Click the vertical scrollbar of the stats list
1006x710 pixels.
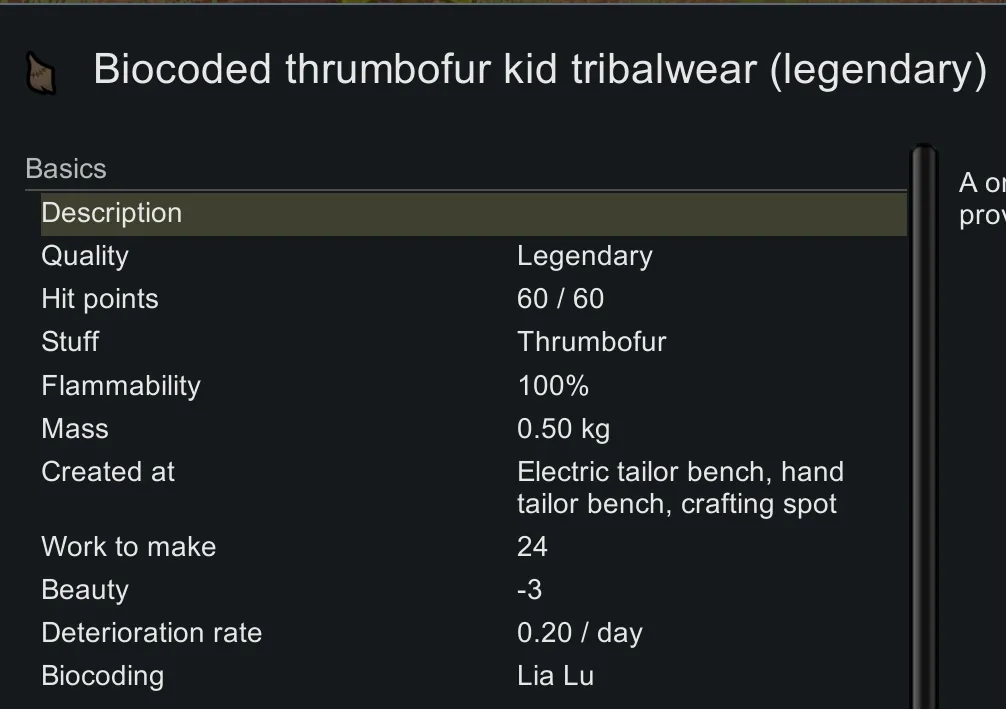pos(924,420)
